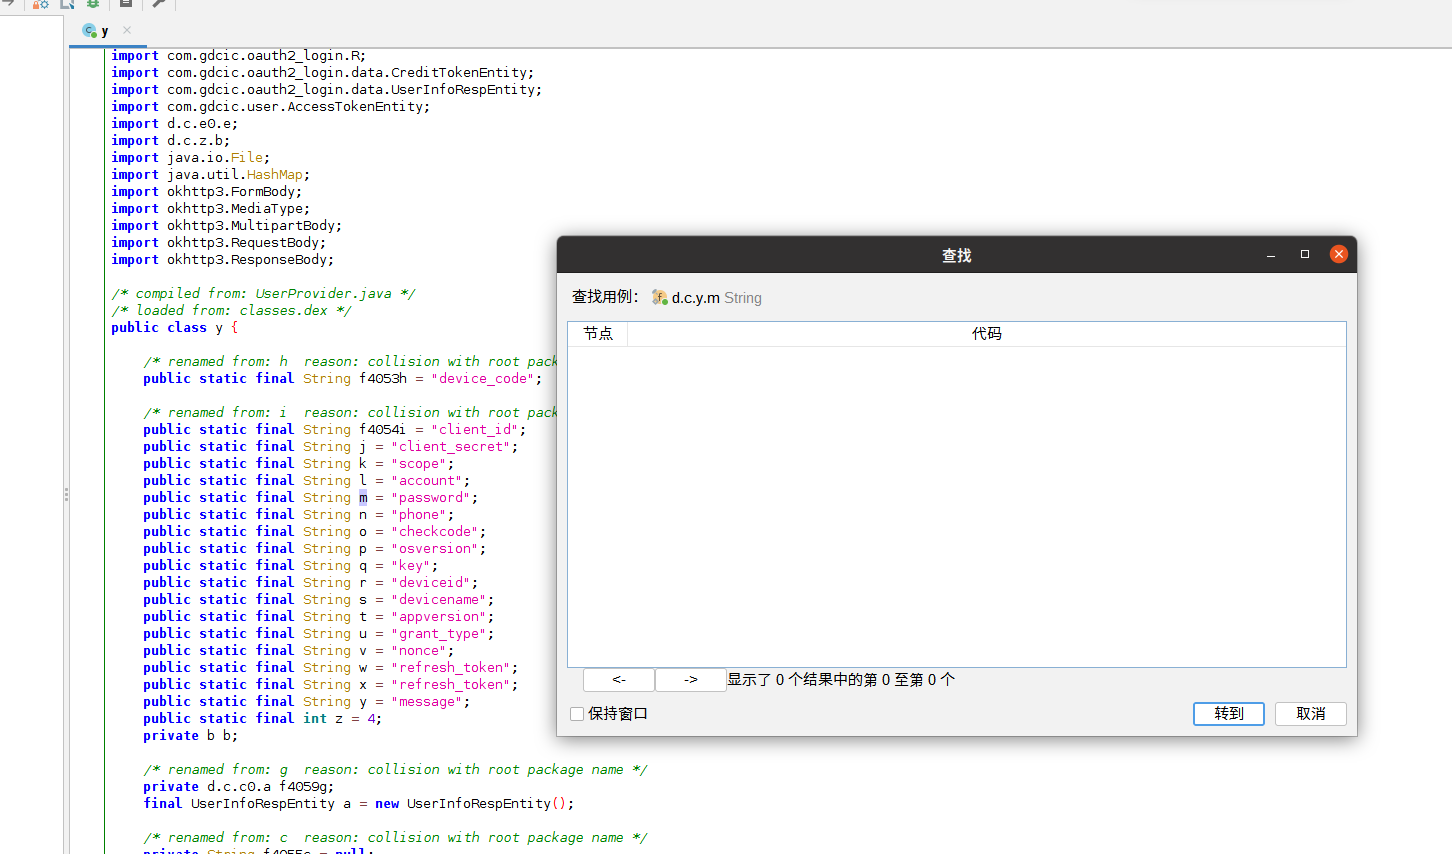Image resolution: width=1452 pixels, height=854 pixels.
Task: Click the field icon beside d.c.y.m
Action: 659,297
